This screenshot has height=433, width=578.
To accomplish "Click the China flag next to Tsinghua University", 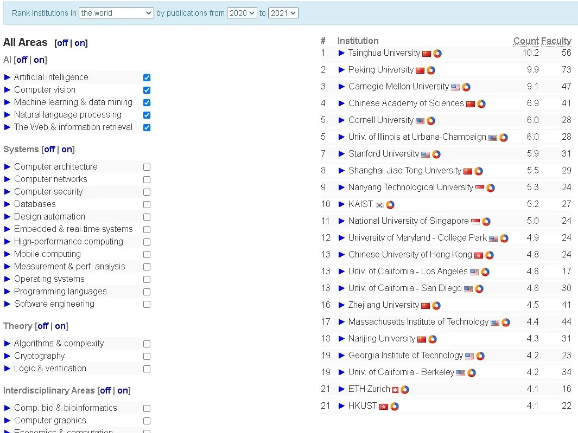I will point(426,54).
